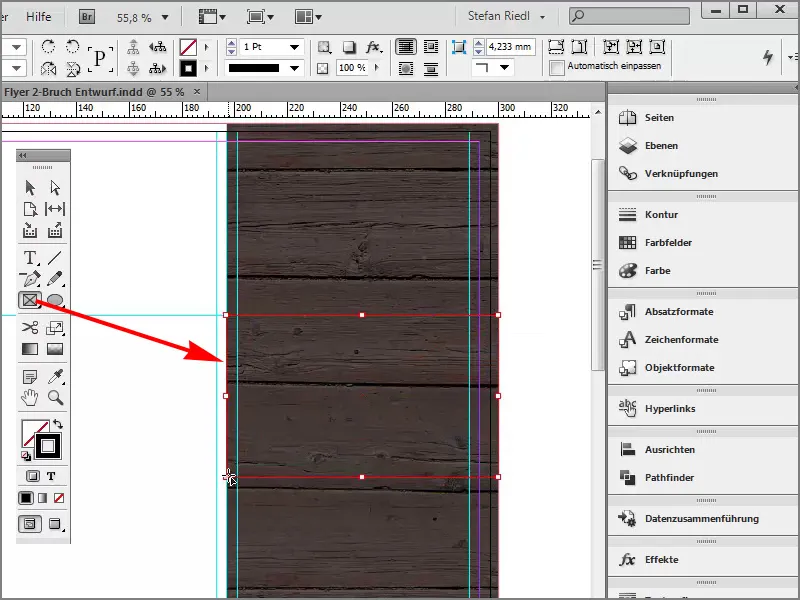Viewport: 800px width, 600px height.
Task: Open the zoom level 55,8 % dropdown
Action: tap(165, 17)
